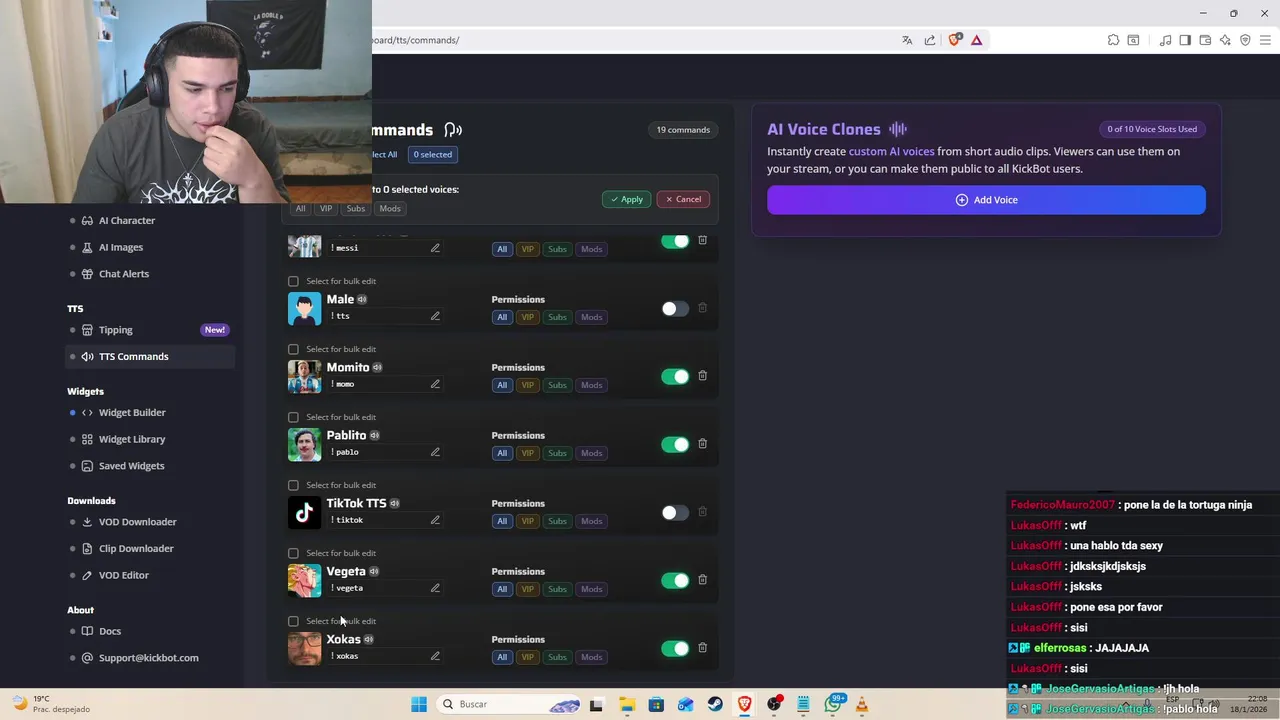Delete the Pablito voice with its trash icon
1280x720 pixels.
702,444
